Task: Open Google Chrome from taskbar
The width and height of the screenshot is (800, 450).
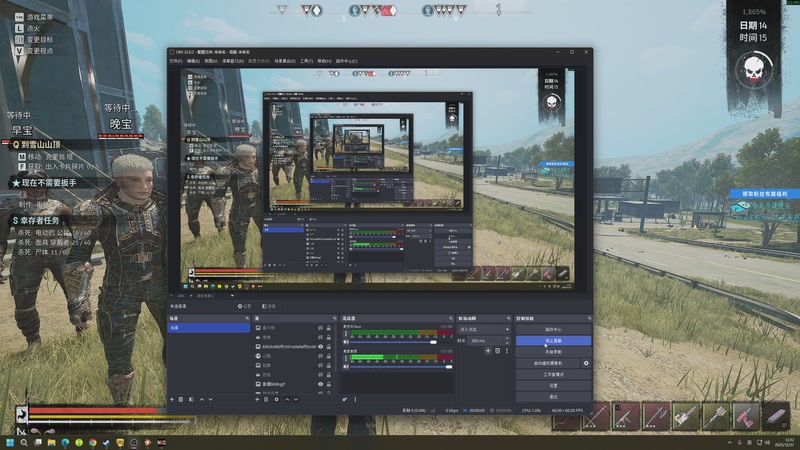Action: click(x=92, y=442)
